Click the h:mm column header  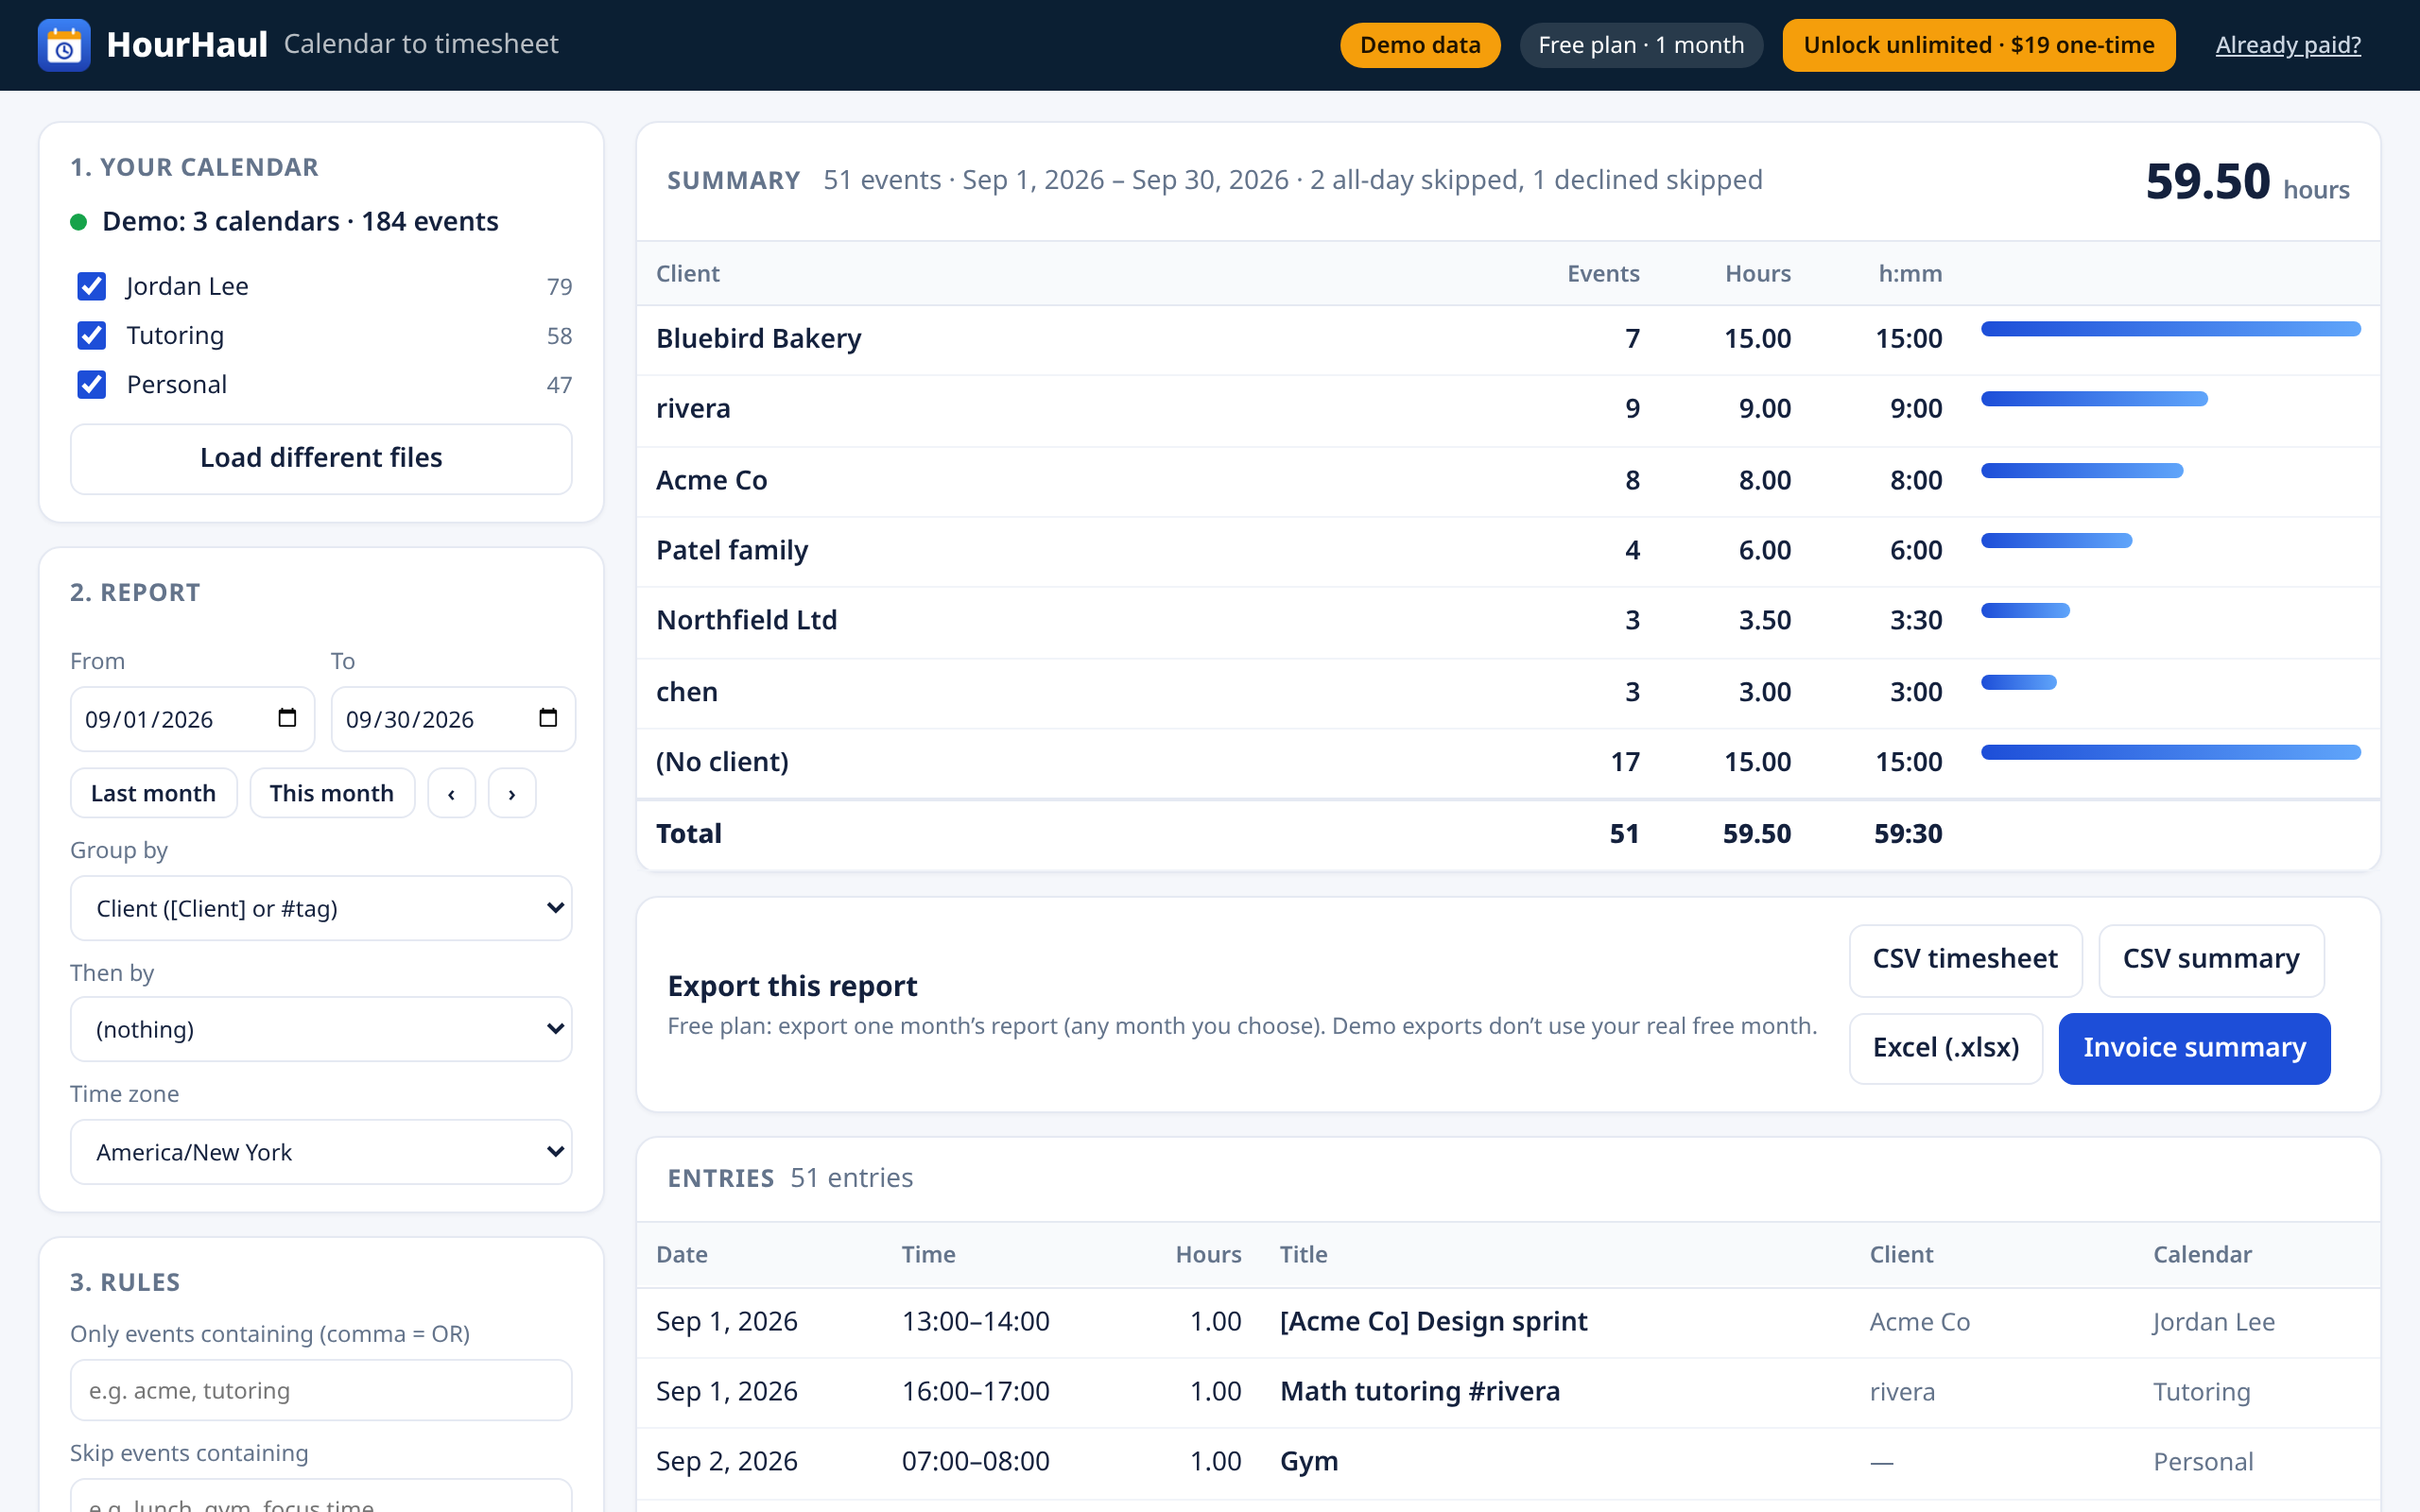(1910, 273)
